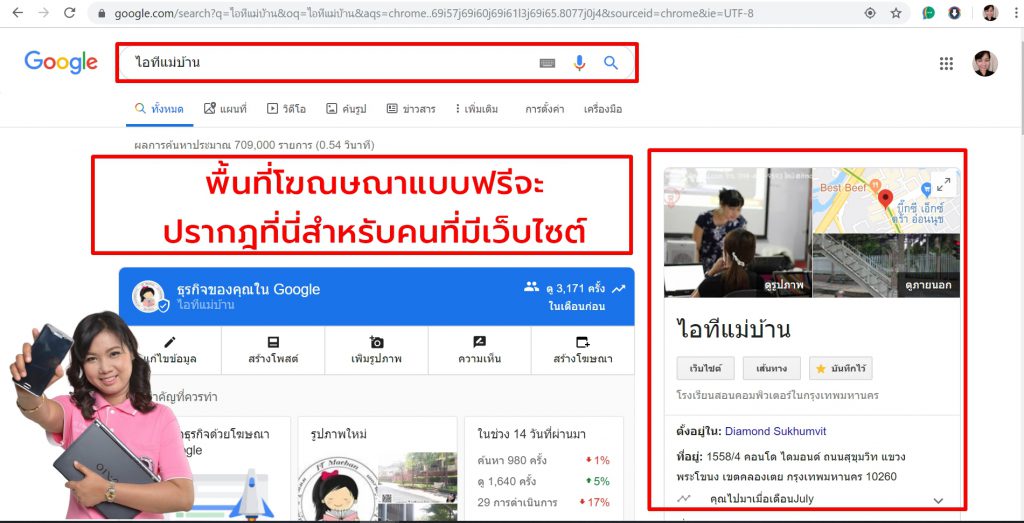Open the ดูรูปภาพ photos thumbnail
Viewport: 1024px width, 523px height.
[738, 232]
